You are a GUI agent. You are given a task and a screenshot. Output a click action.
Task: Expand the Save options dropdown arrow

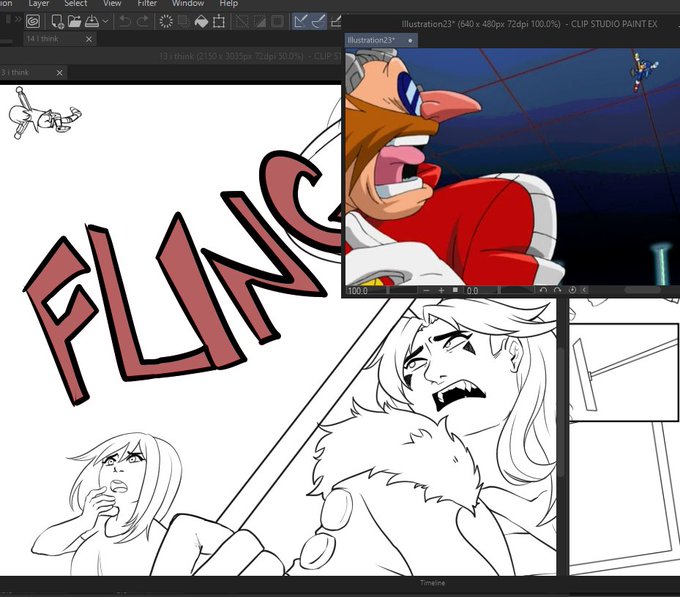pos(105,21)
